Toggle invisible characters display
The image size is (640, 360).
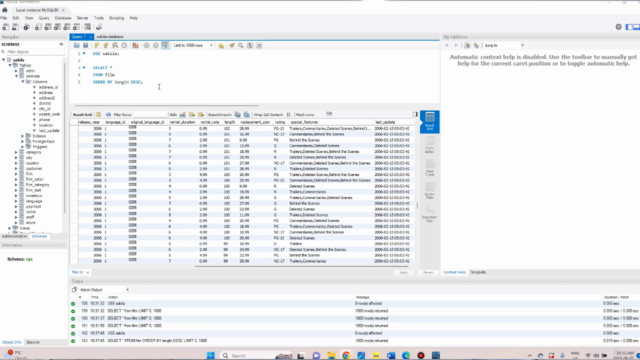(x=250, y=45)
